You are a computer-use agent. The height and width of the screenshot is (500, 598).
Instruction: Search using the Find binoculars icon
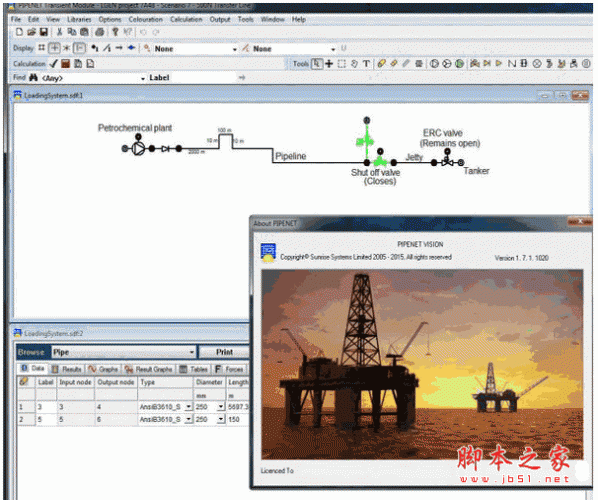34,78
